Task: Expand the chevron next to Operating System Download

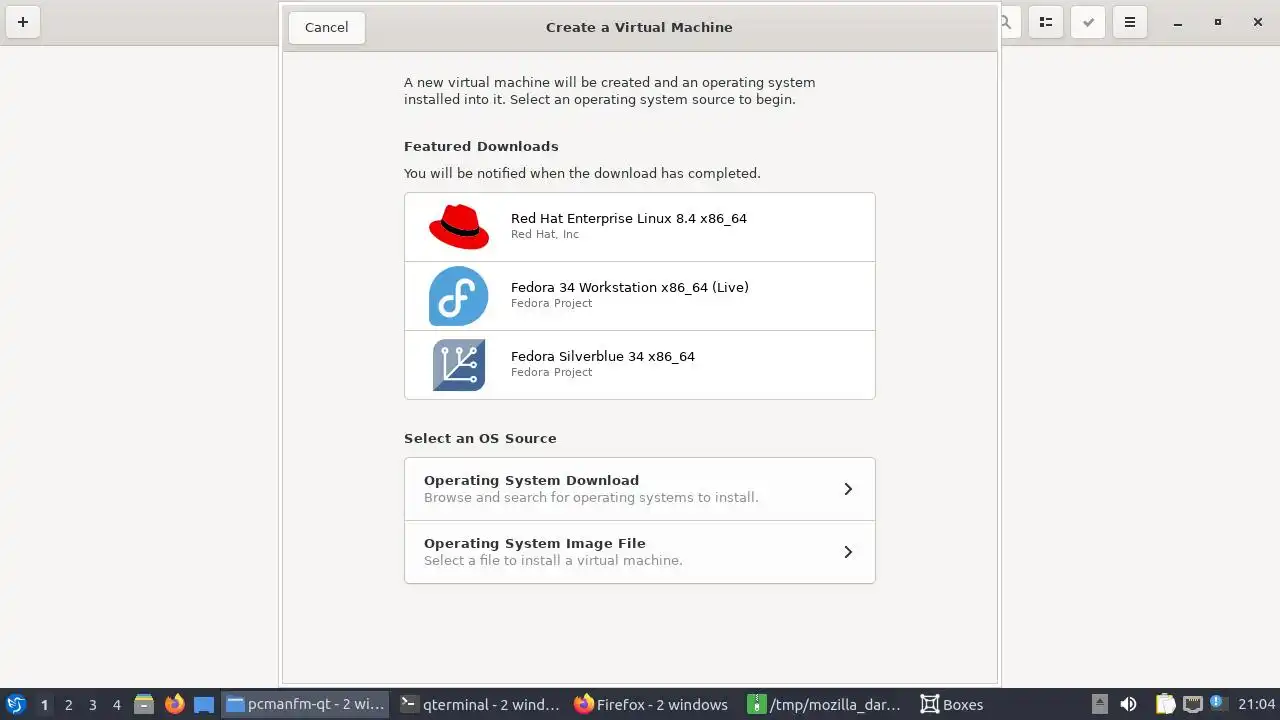Action: pyautogui.click(x=848, y=489)
